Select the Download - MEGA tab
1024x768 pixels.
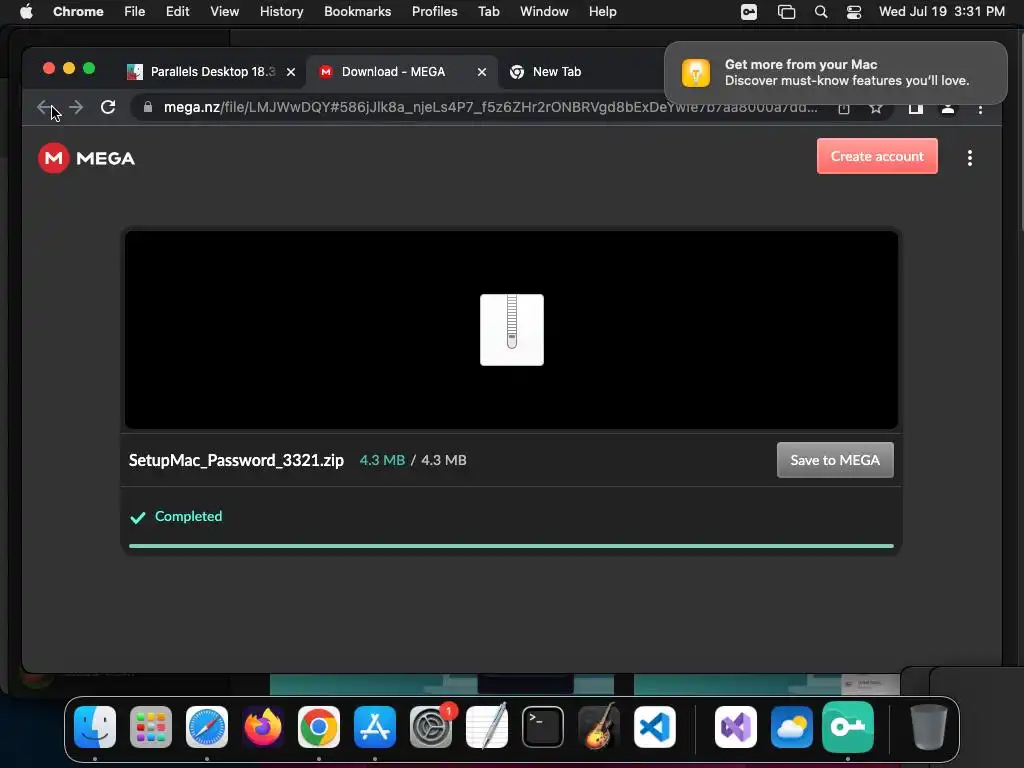tap(393, 72)
